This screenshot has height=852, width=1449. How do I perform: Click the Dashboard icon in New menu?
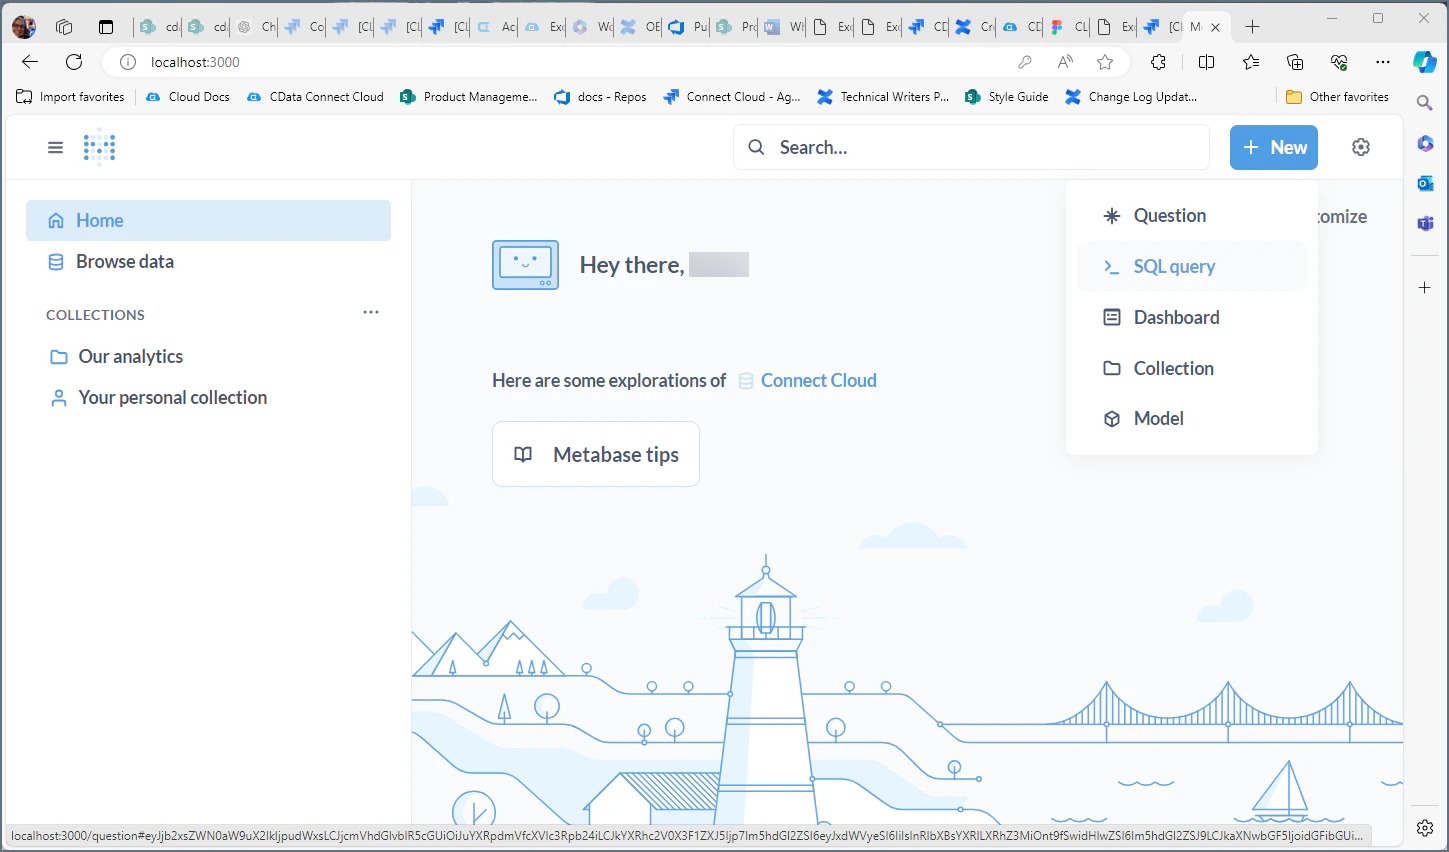[x=1112, y=317]
